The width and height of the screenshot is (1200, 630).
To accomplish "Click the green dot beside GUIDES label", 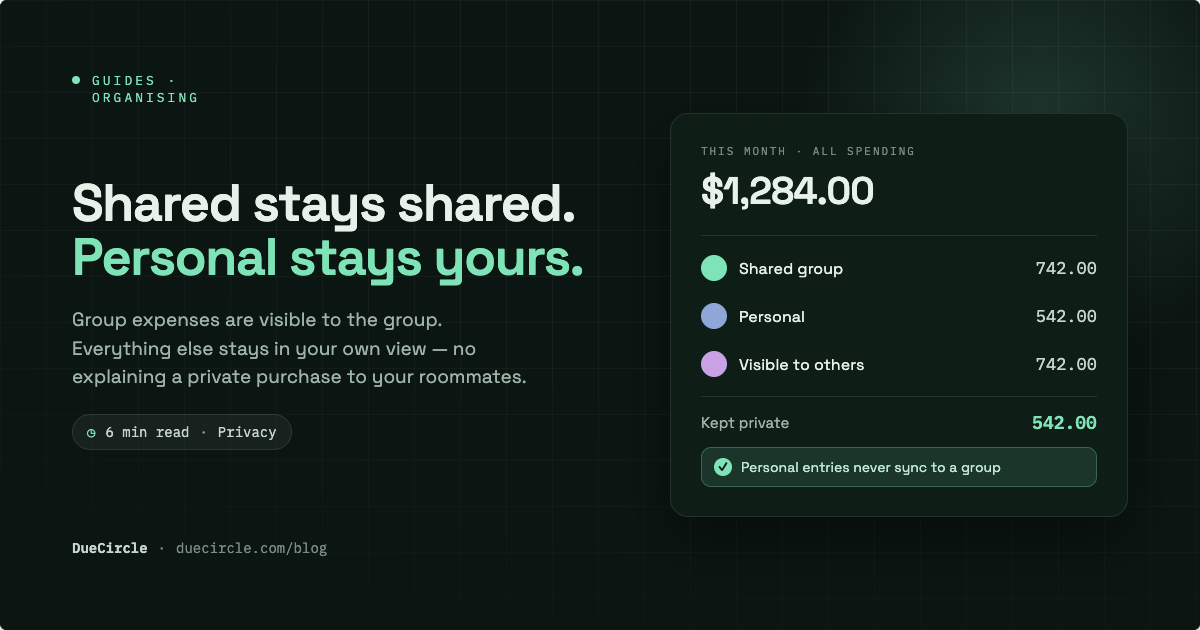I will click(76, 80).
